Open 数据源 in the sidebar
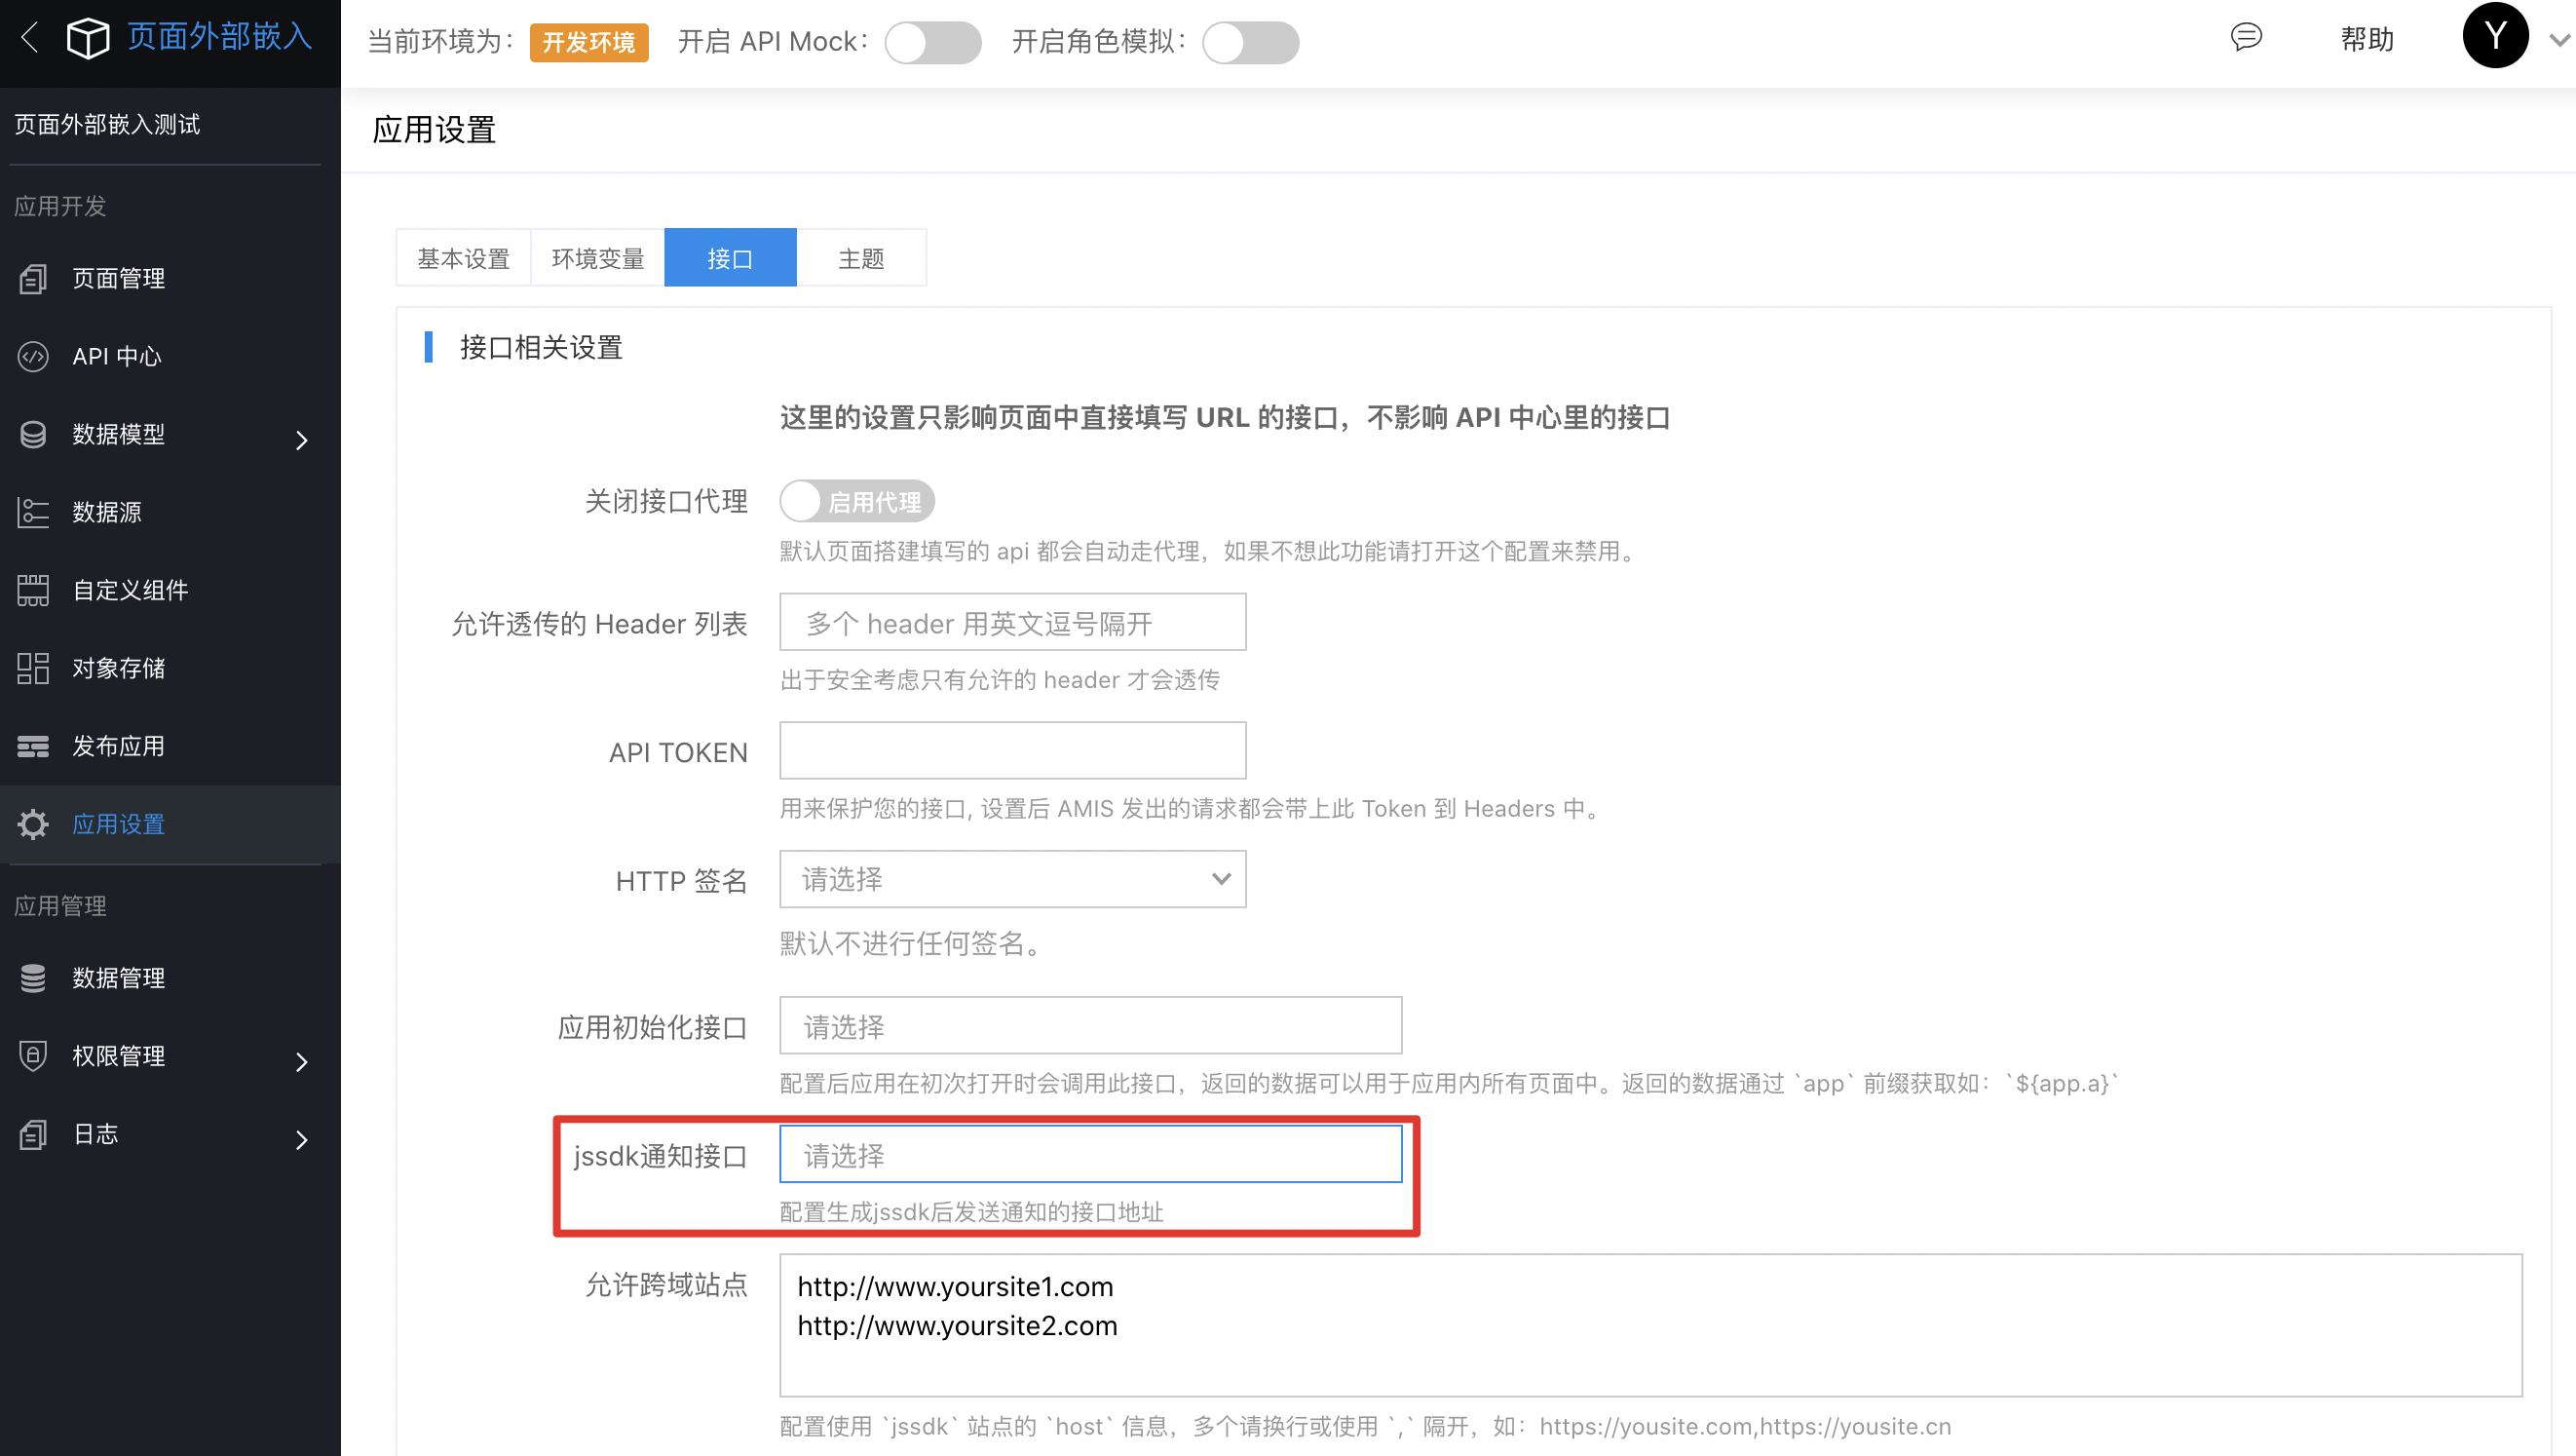The image size is (2576, 1456). click(107, 513)
